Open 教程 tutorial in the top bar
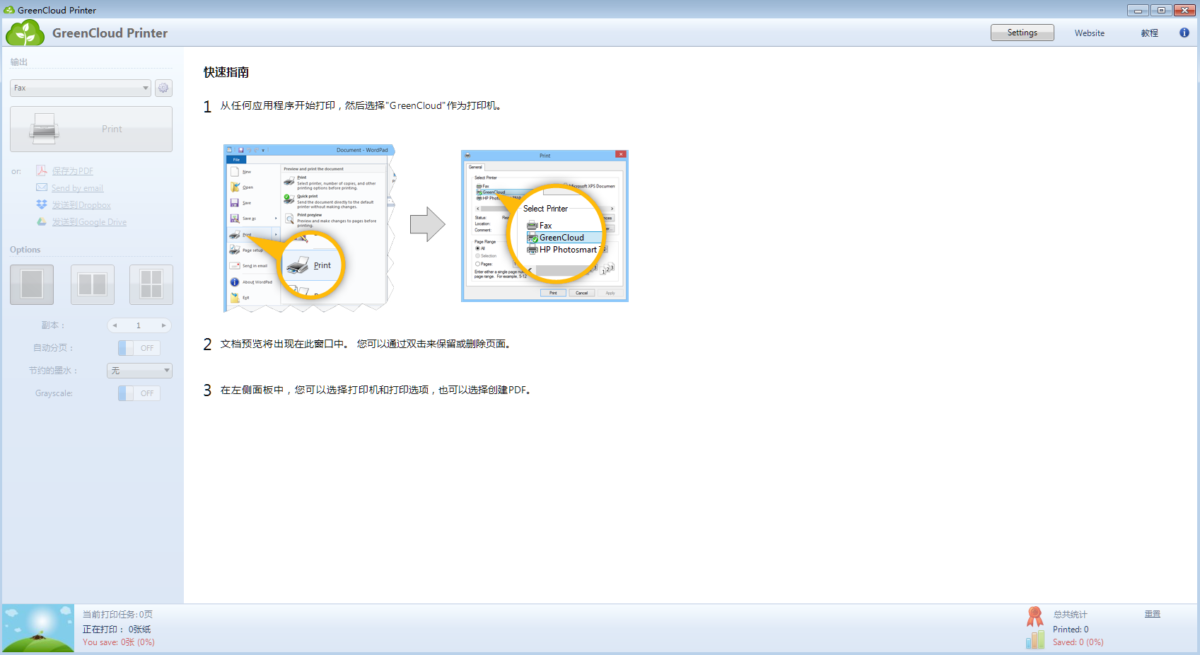 point(1149,33)
